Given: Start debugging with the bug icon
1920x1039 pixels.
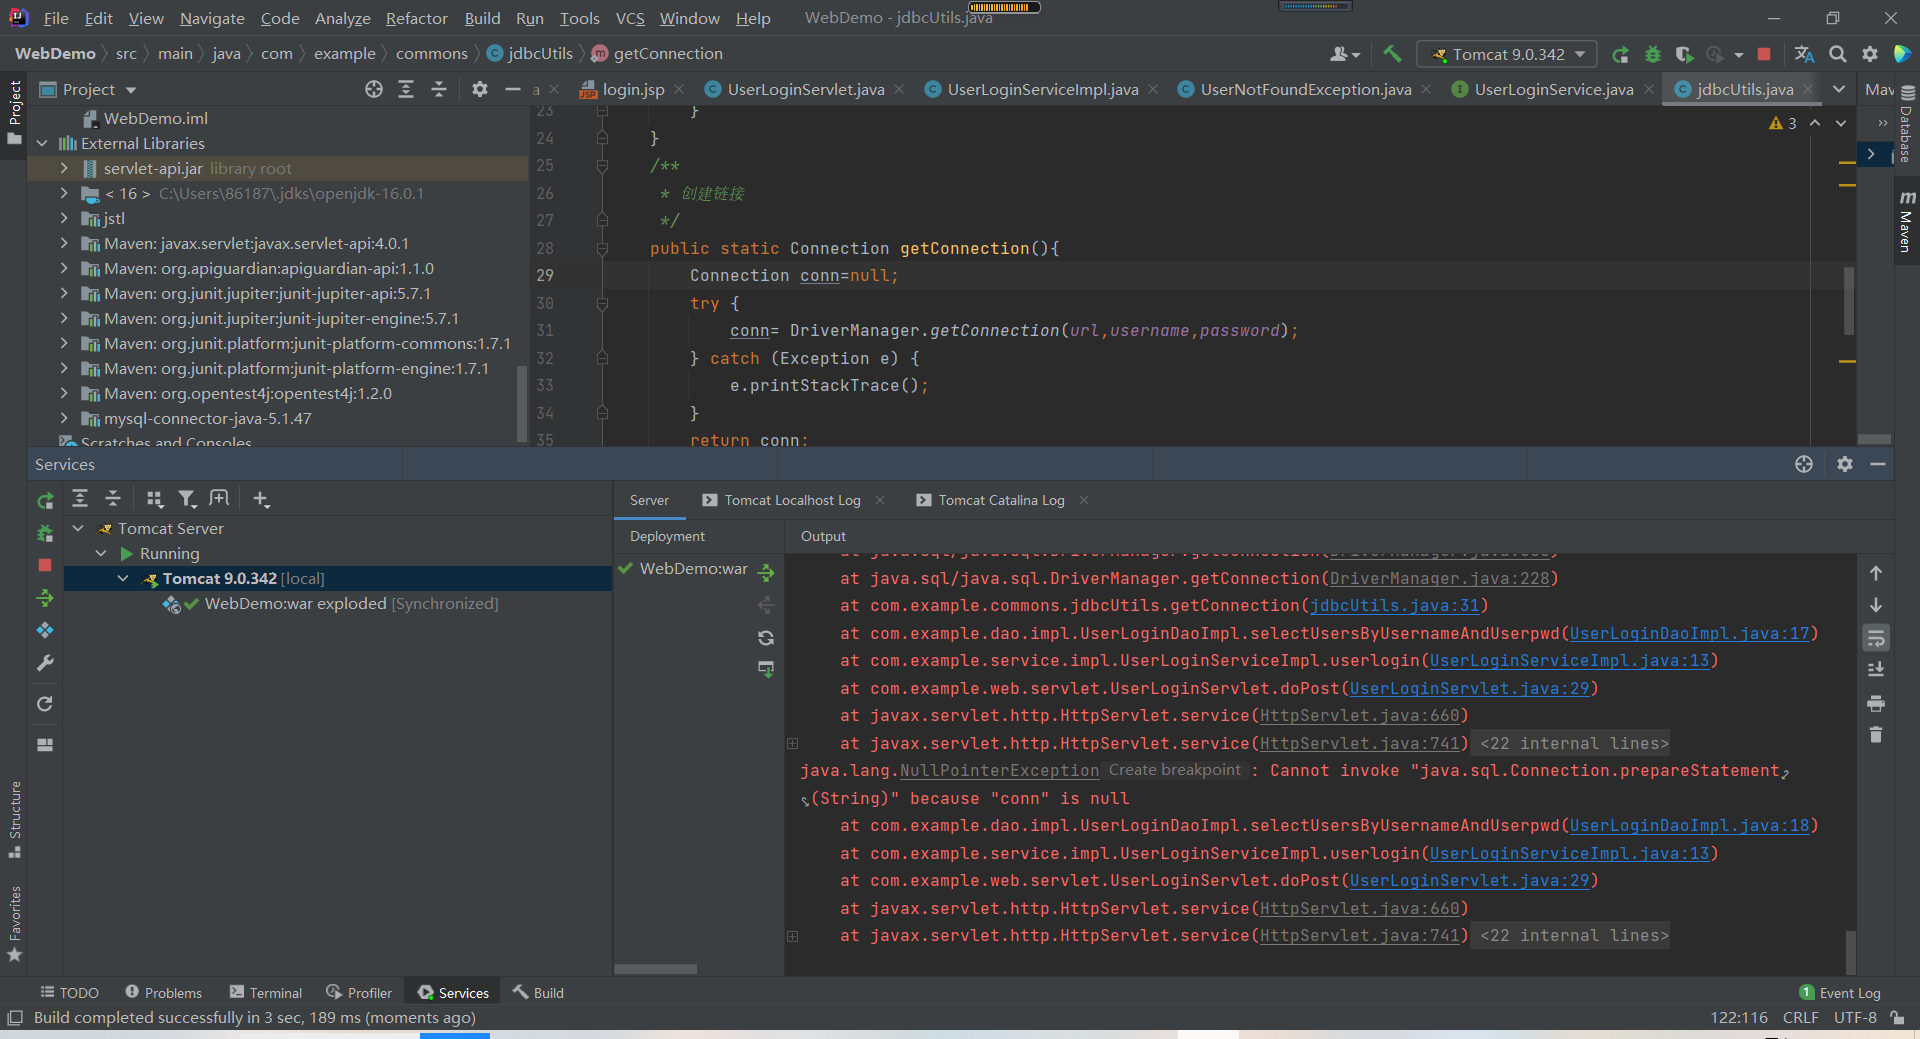Looking at the screenshot, I should point(1652,54).
